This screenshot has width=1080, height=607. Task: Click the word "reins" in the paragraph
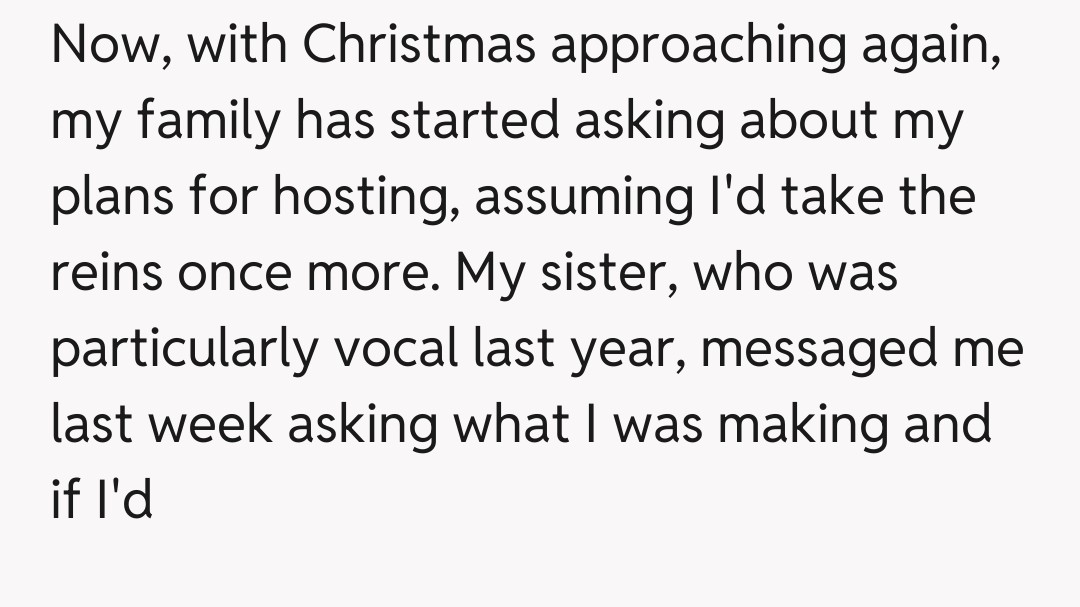(107, 274)
